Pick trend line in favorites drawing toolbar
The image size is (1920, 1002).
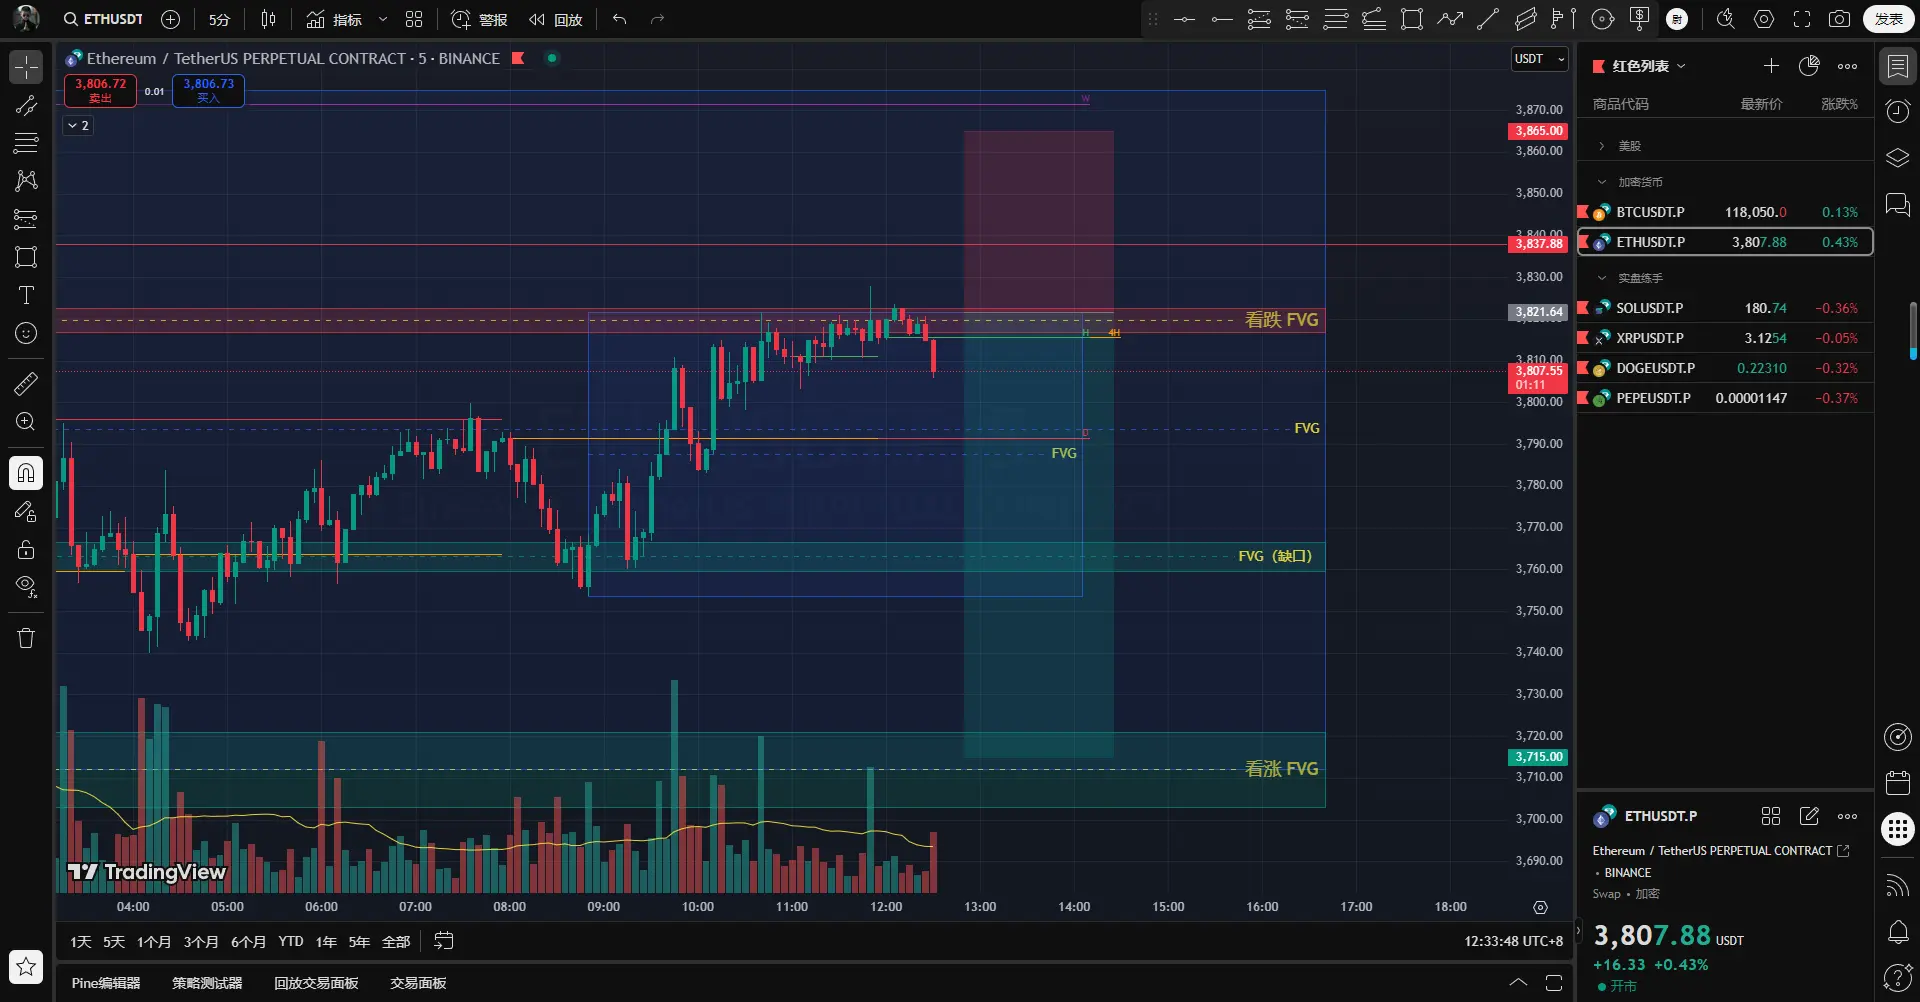[1488, 19]
